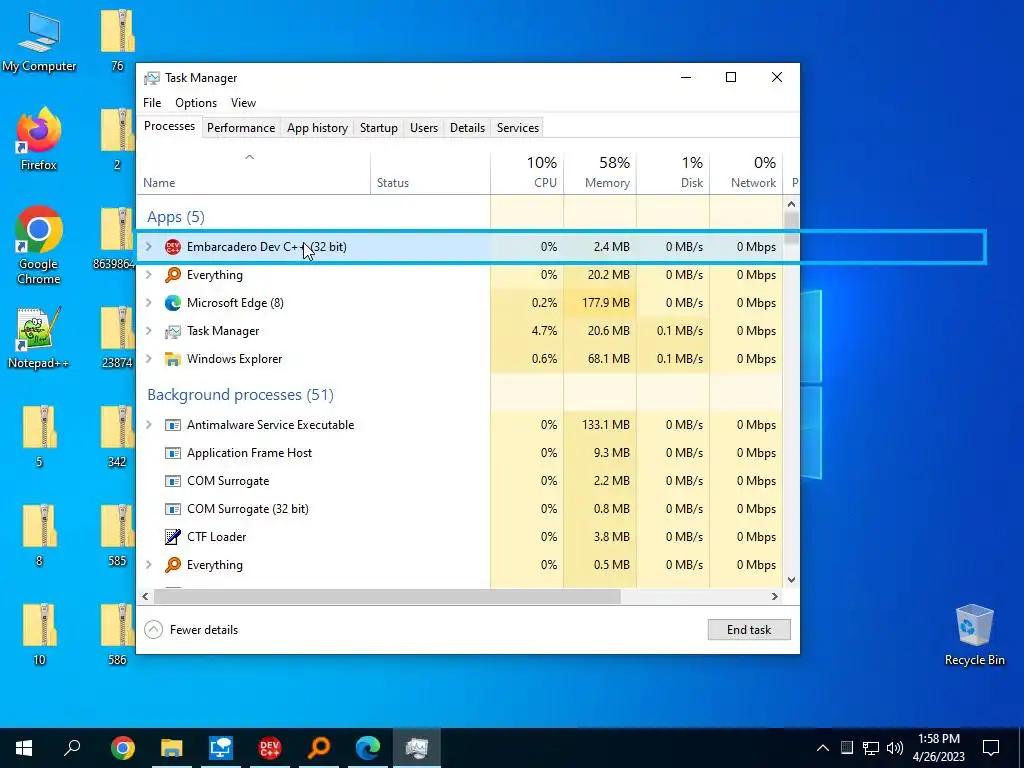The height and width of the screenshot is (768, 1024).
Task: Click the Task Manager process row icon
Action: [x=172, y=331]
